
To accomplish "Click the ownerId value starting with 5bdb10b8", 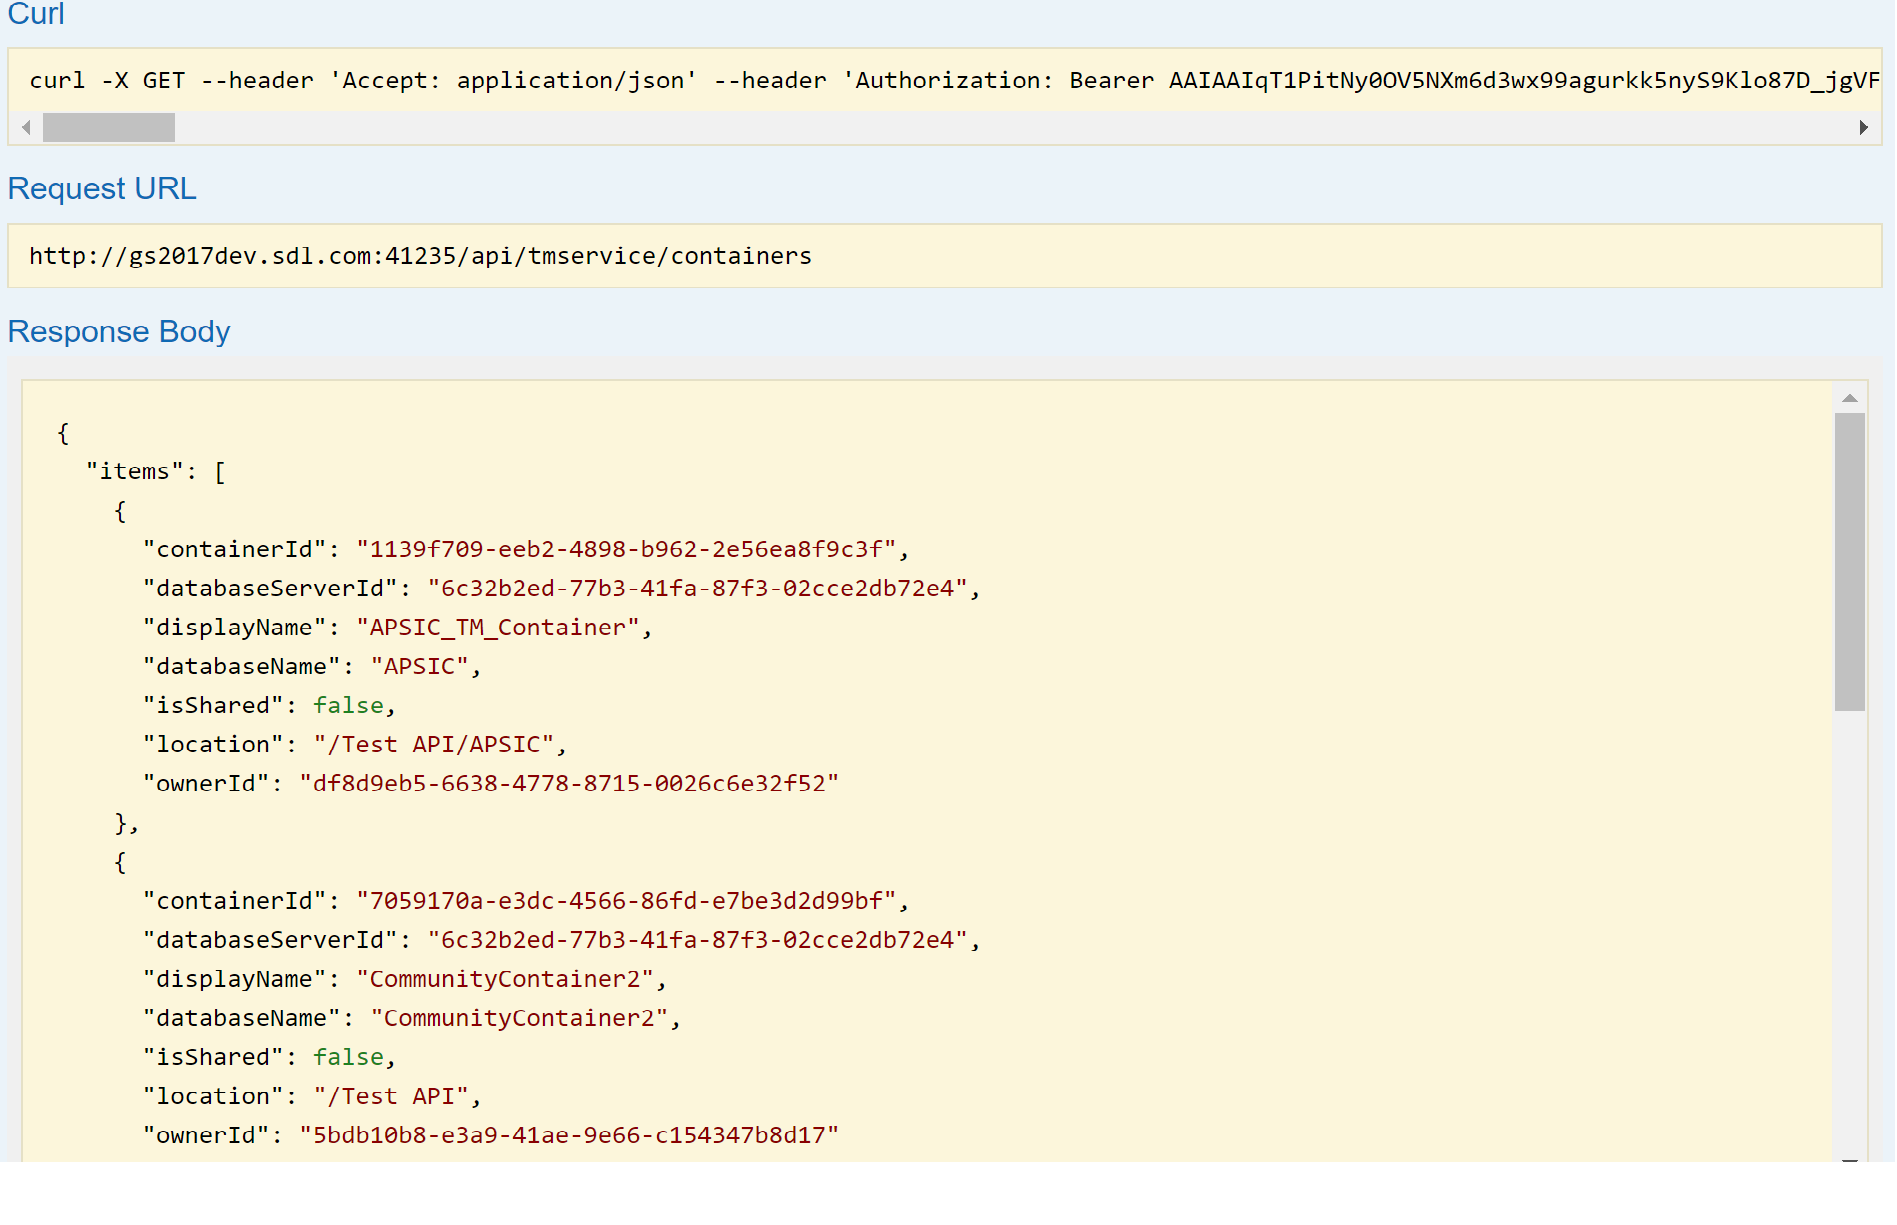I will tap(569, 1135).
